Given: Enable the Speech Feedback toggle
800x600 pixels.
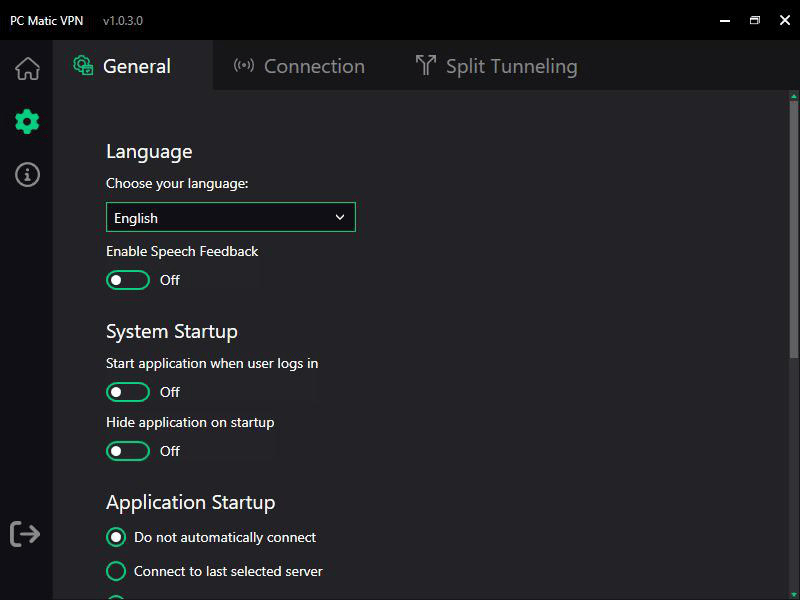Looking at the screenshot, I should pyautogui.click(x=127, y=280).
